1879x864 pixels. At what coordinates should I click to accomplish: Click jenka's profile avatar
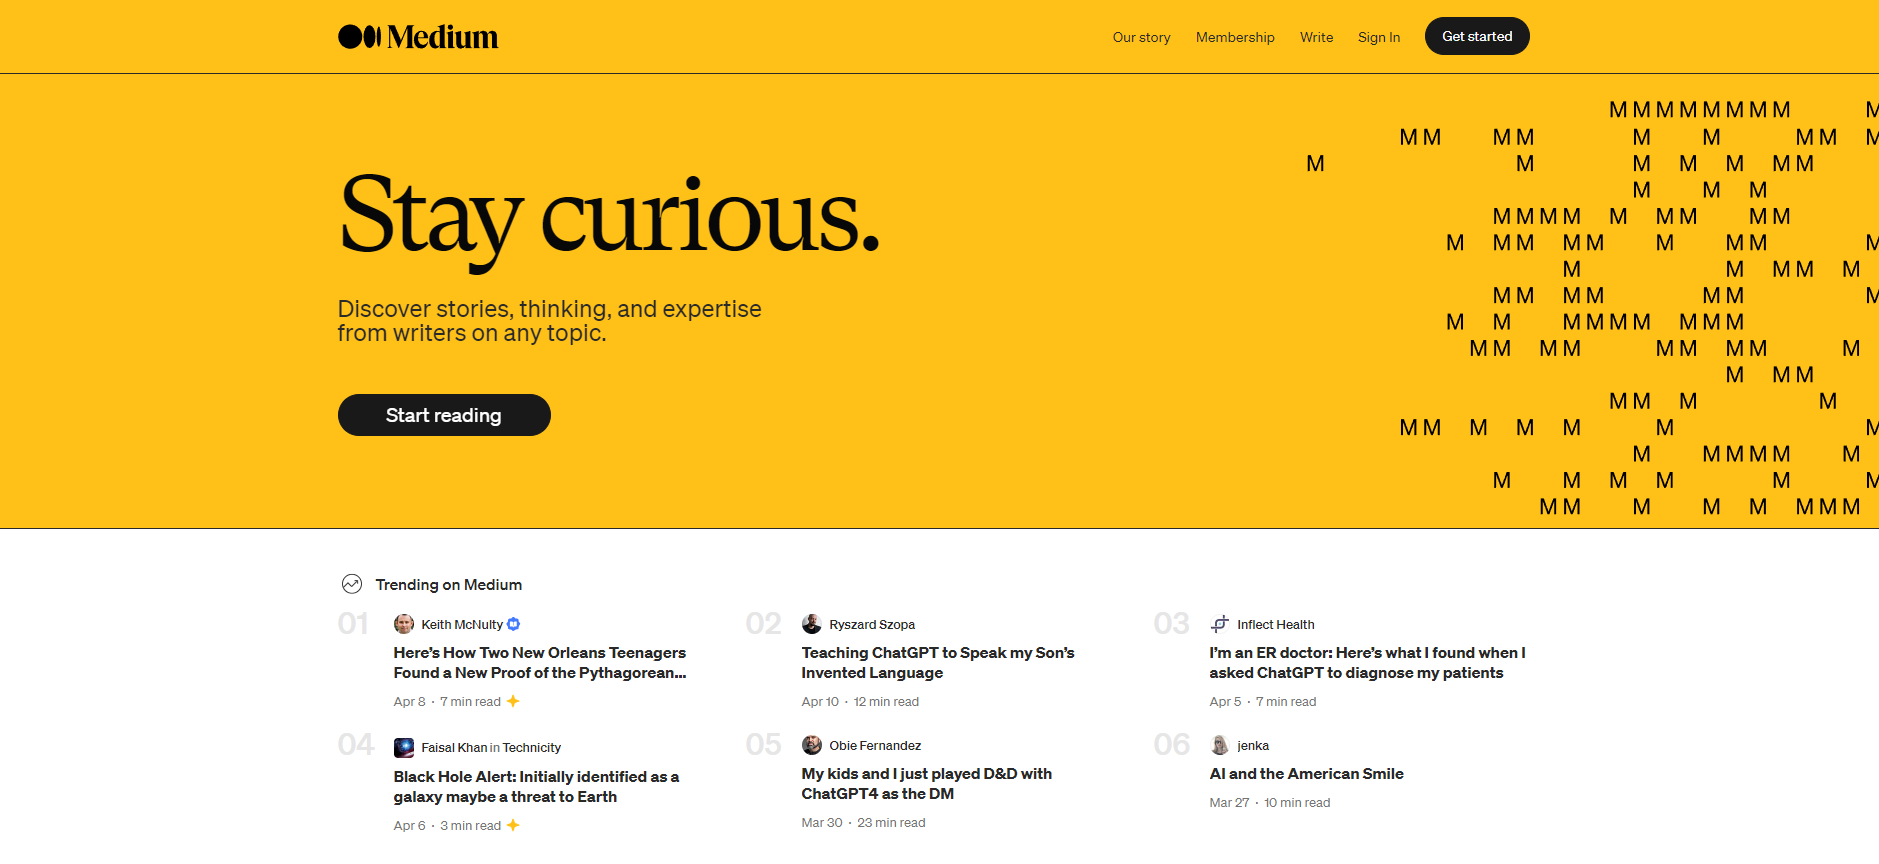(x=1220, y=745)
